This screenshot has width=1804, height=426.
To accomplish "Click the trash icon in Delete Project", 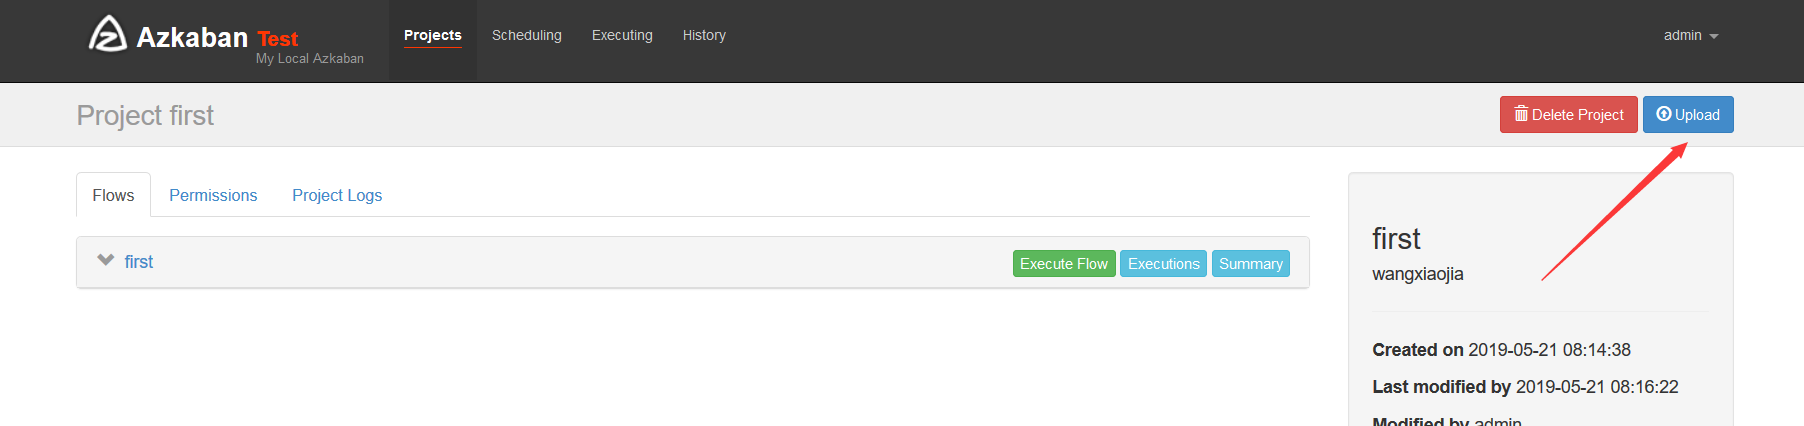I will pyautogui.click(x=1521, y=114).
